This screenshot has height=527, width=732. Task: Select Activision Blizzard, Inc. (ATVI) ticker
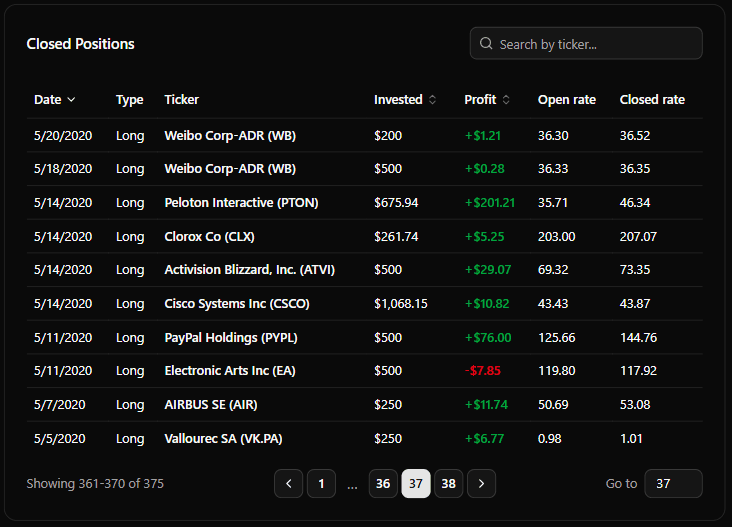[250, 270]
